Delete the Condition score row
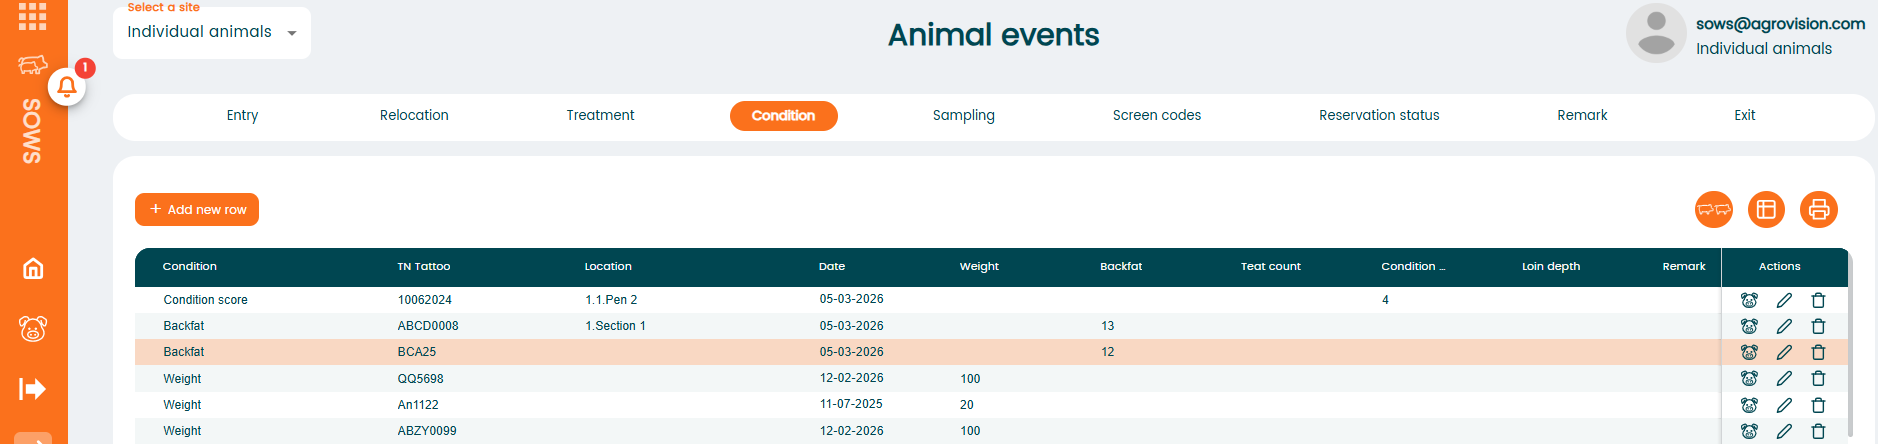1878x444 pixels. (1819, 300)
